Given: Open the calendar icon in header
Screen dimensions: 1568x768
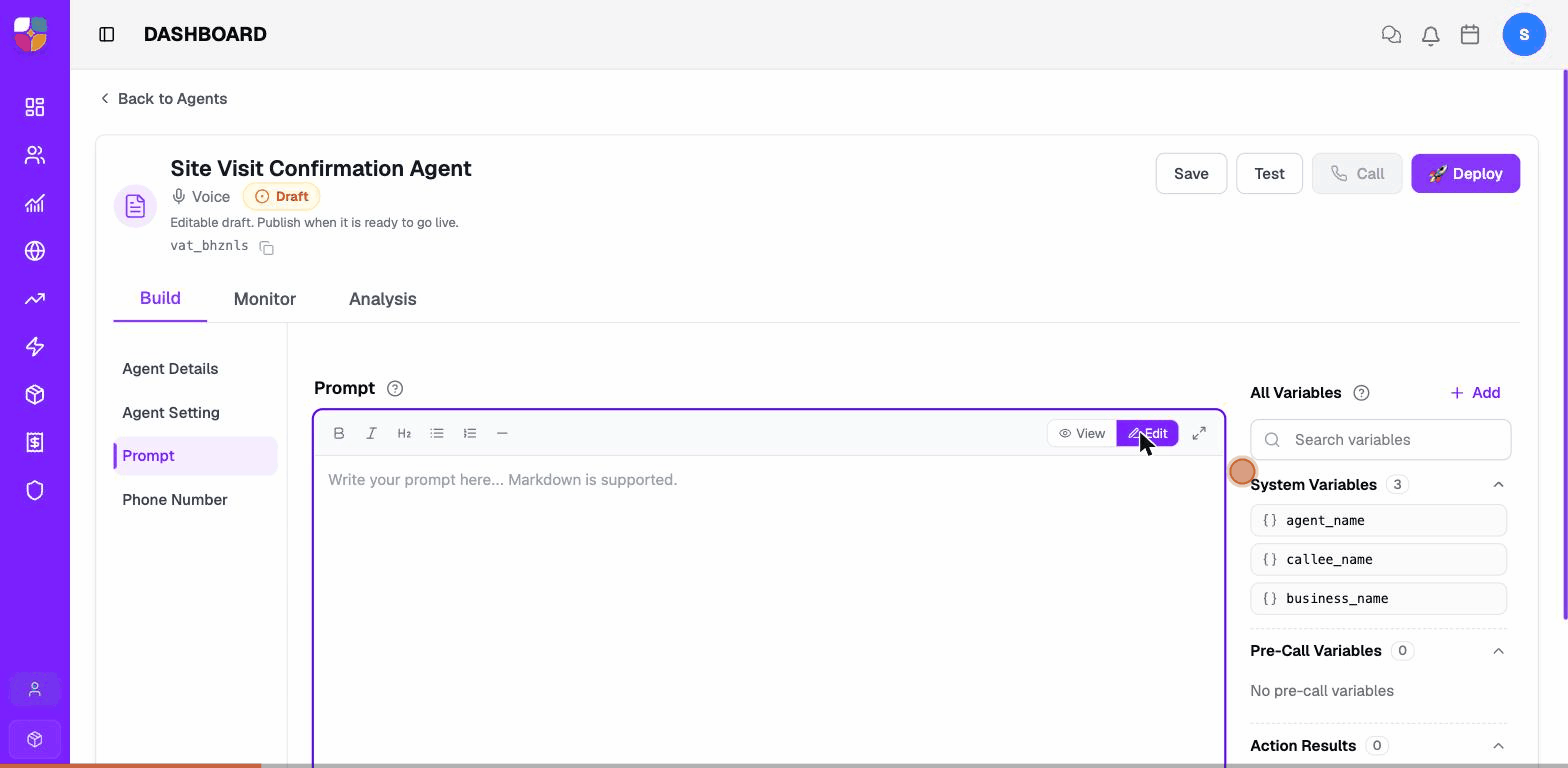Looking at the screenshot, I should click(1470, 34).
